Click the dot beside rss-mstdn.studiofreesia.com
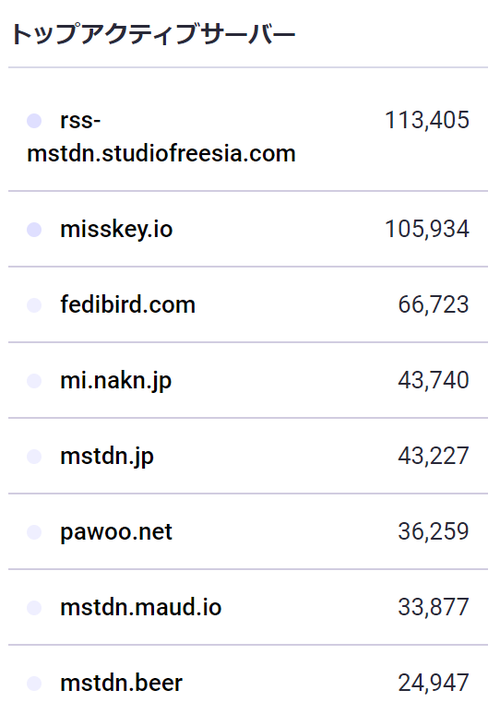This screenshot has height=714, width=500. coord(34,121)
